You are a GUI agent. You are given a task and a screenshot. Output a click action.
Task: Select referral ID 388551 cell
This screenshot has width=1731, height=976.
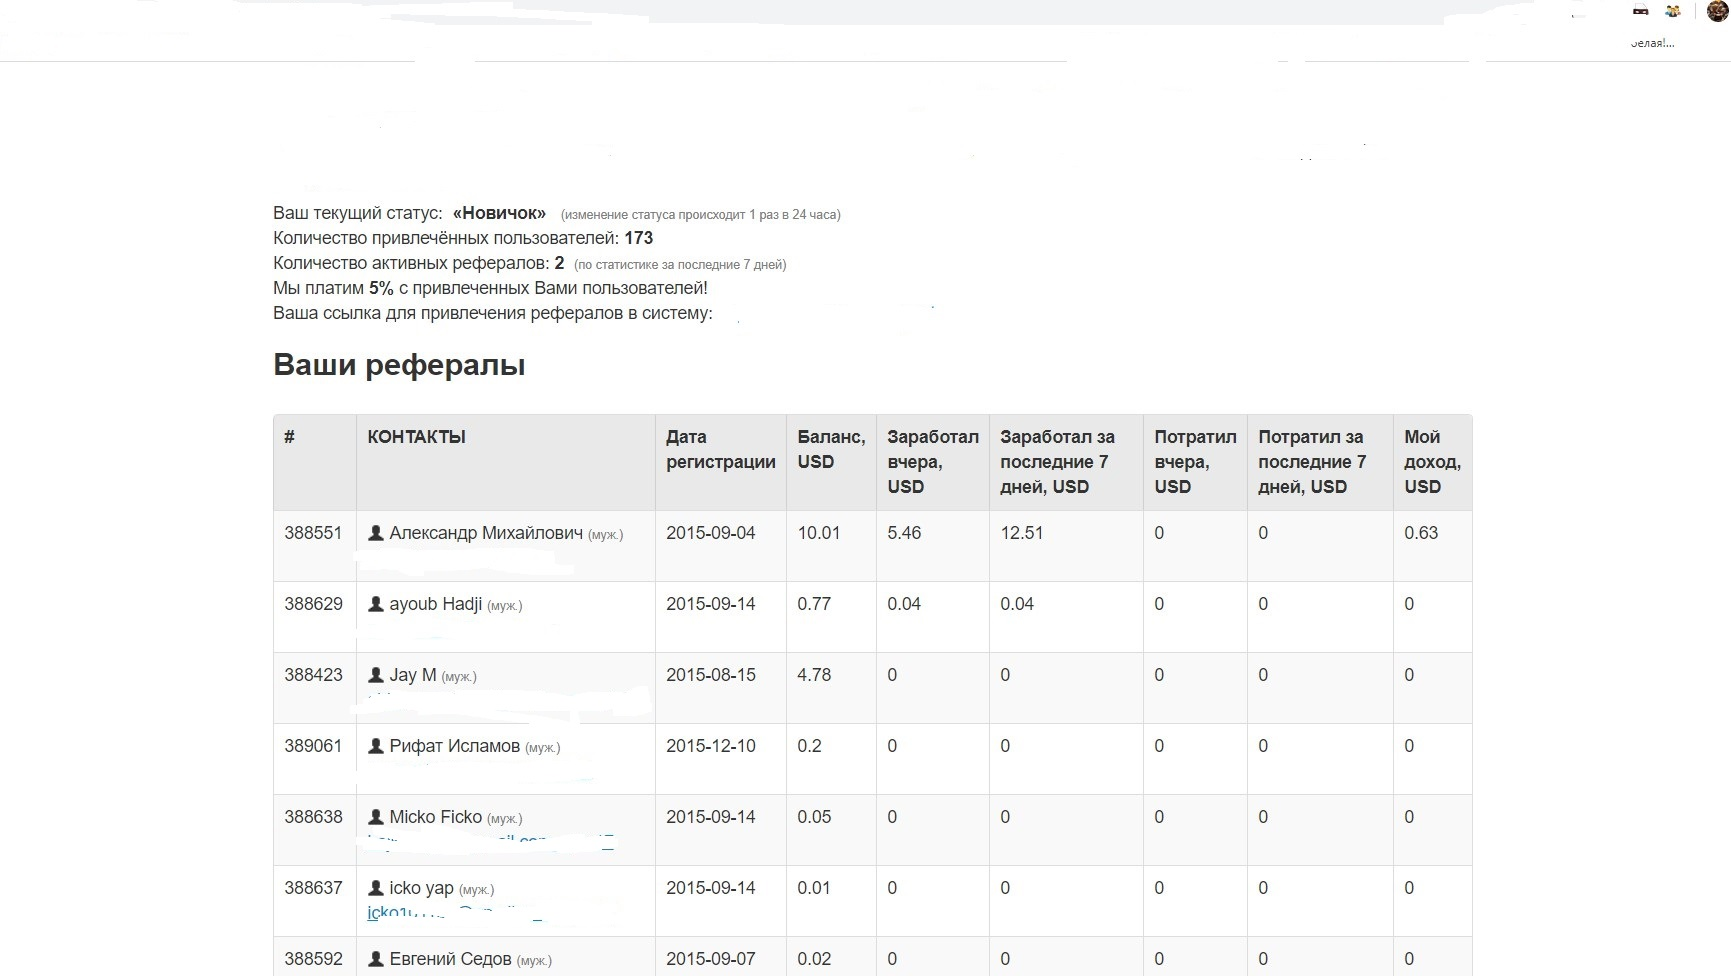click(x=313, y=533)
